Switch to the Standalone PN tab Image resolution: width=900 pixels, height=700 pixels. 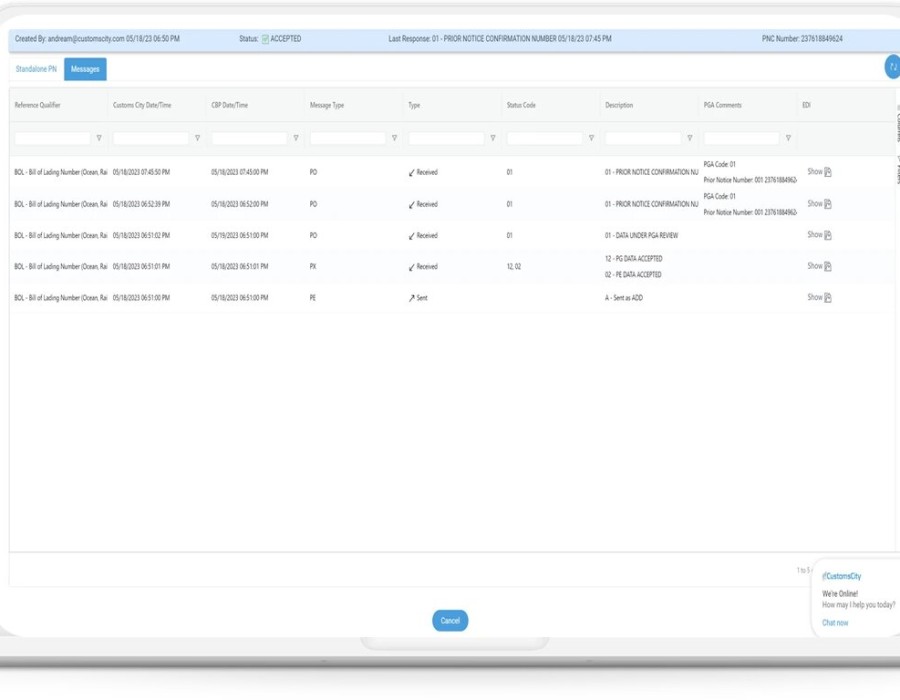(x=36, y=69)
